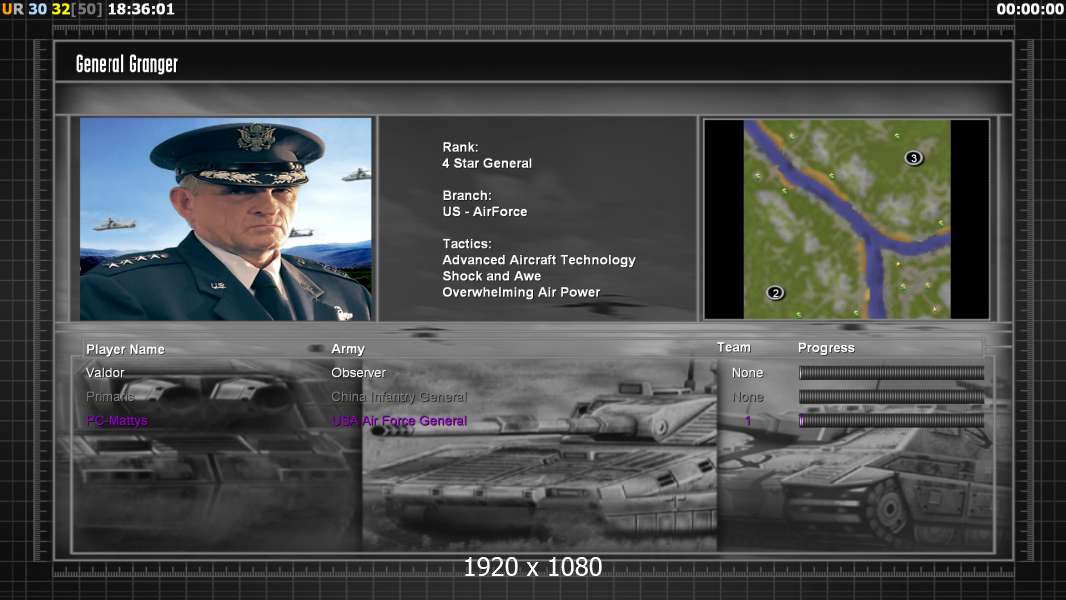Click the 4 Star General rank text
Viewport: 1066px width, 600px height.
click(x=487, y=163)
